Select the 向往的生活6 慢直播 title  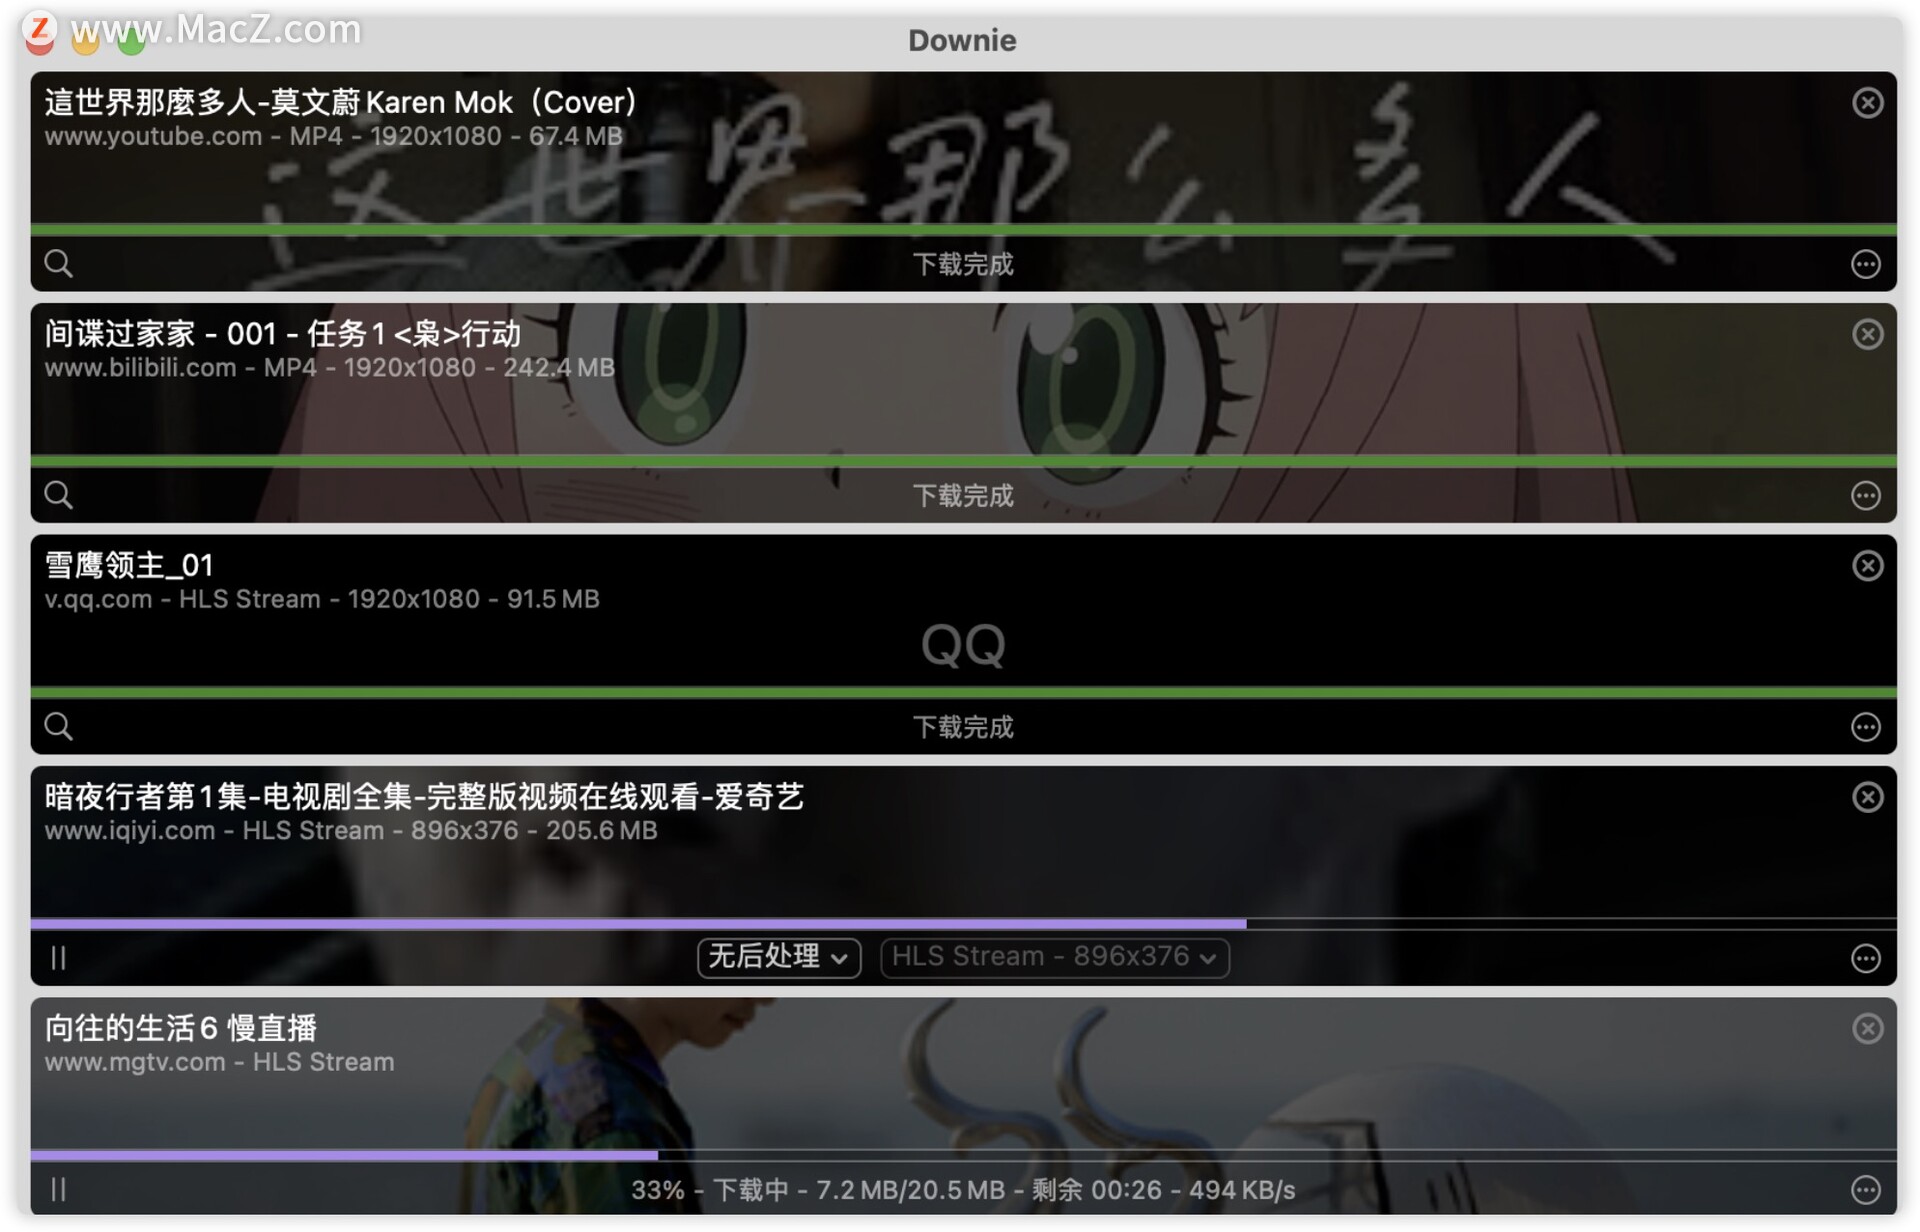pyautogui.click(x=181, y=1028)
